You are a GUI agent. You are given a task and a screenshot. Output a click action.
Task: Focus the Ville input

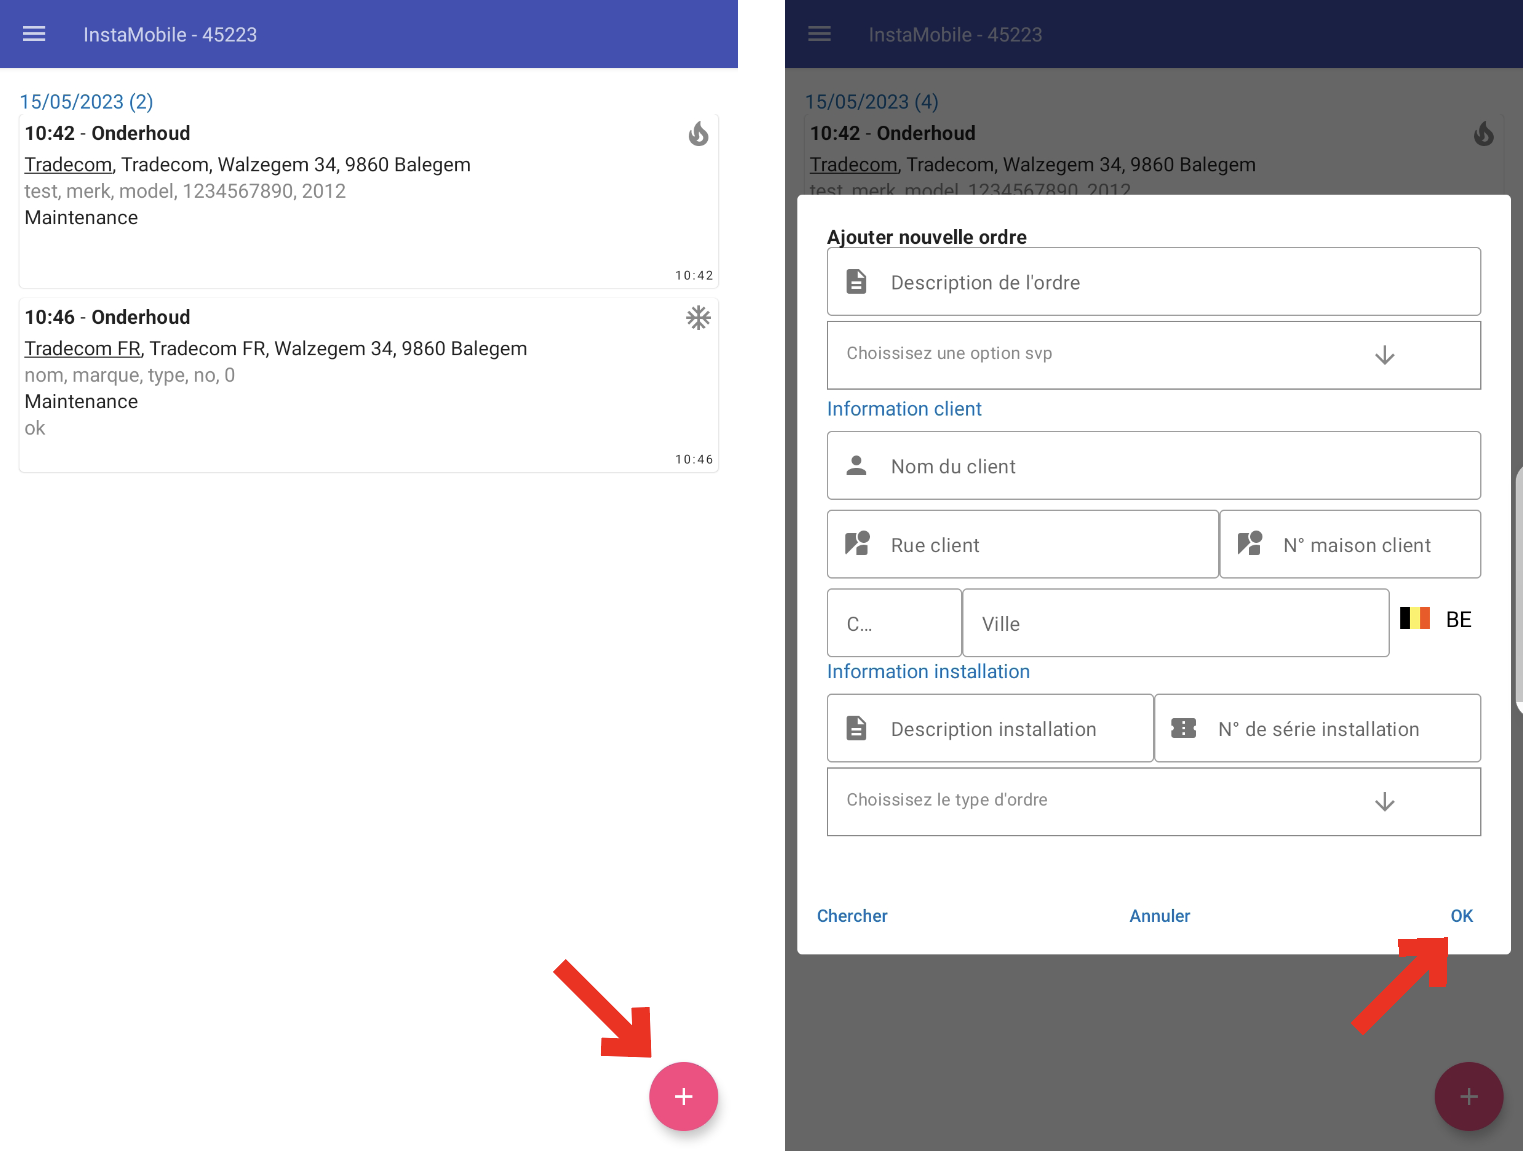[1176, 623]
